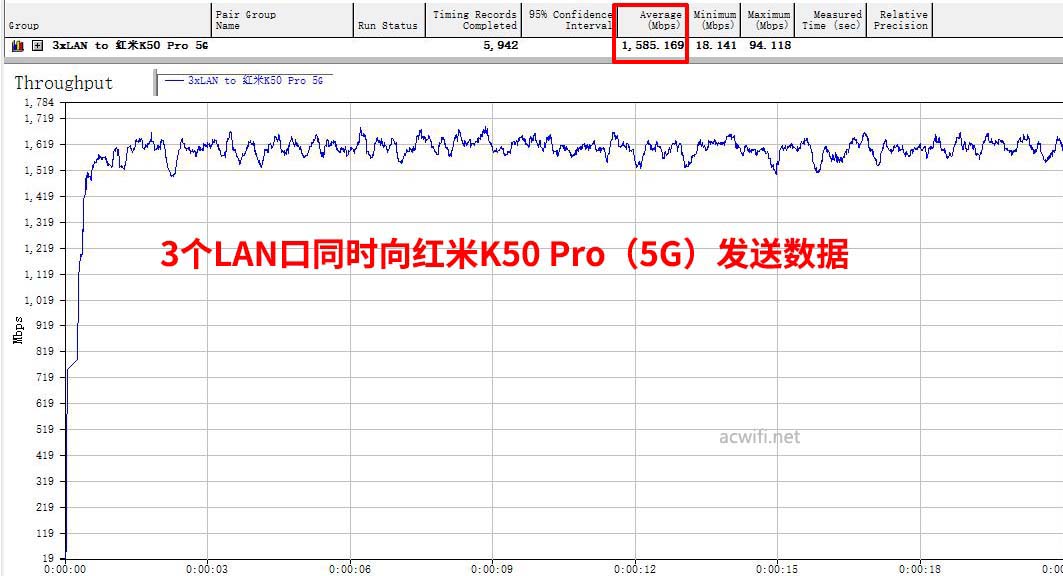Click the 0:00:09 time label on the X axis
The image size is (1063, 576).
tap(492, 569)
